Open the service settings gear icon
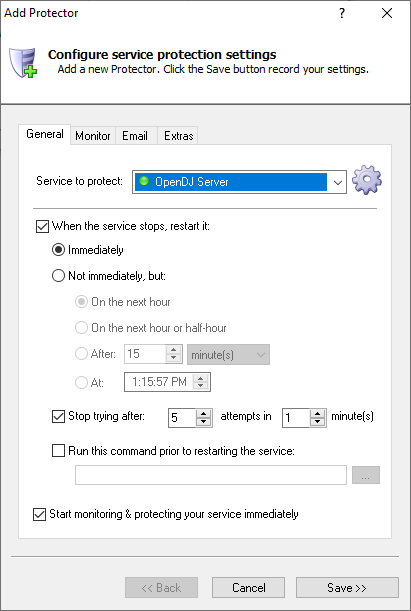Image resolution: width=411 pixels, height=611 pixels. 367,180
